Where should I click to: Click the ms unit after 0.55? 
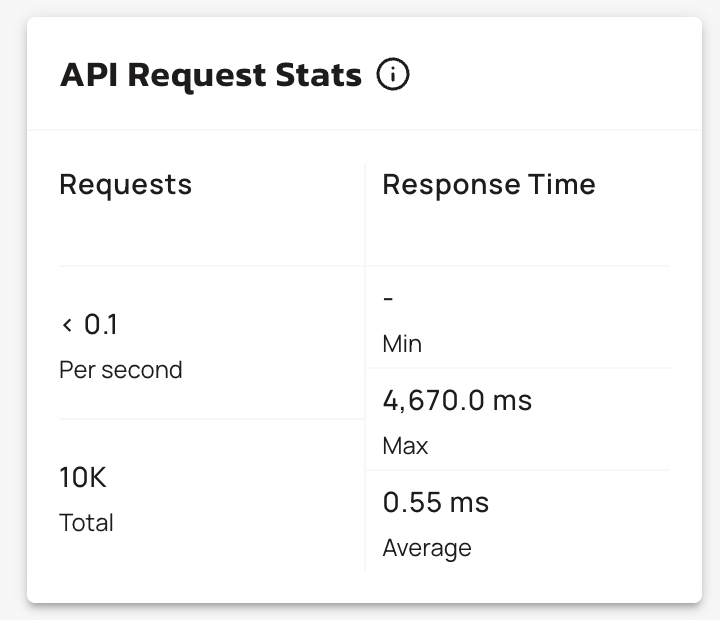pyautogui.click(x=469, y=502)
